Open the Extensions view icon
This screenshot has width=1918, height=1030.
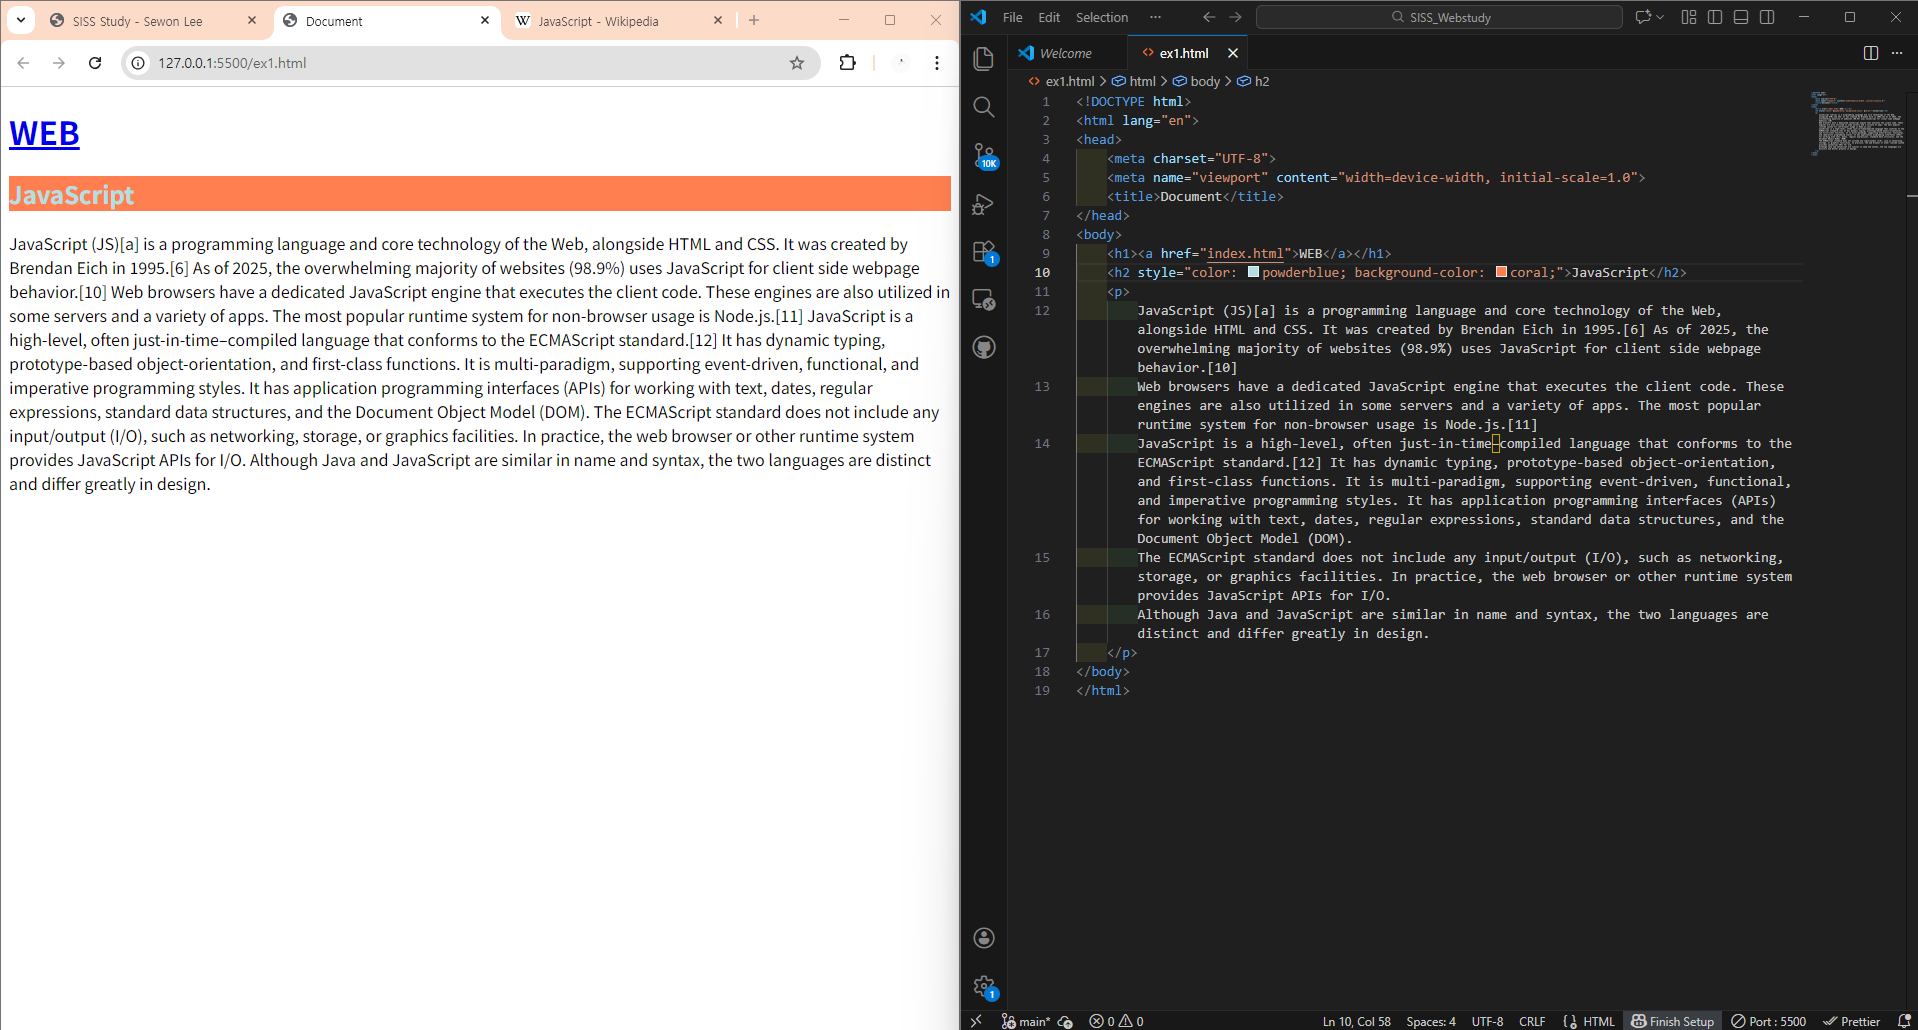tap(984, 251)
